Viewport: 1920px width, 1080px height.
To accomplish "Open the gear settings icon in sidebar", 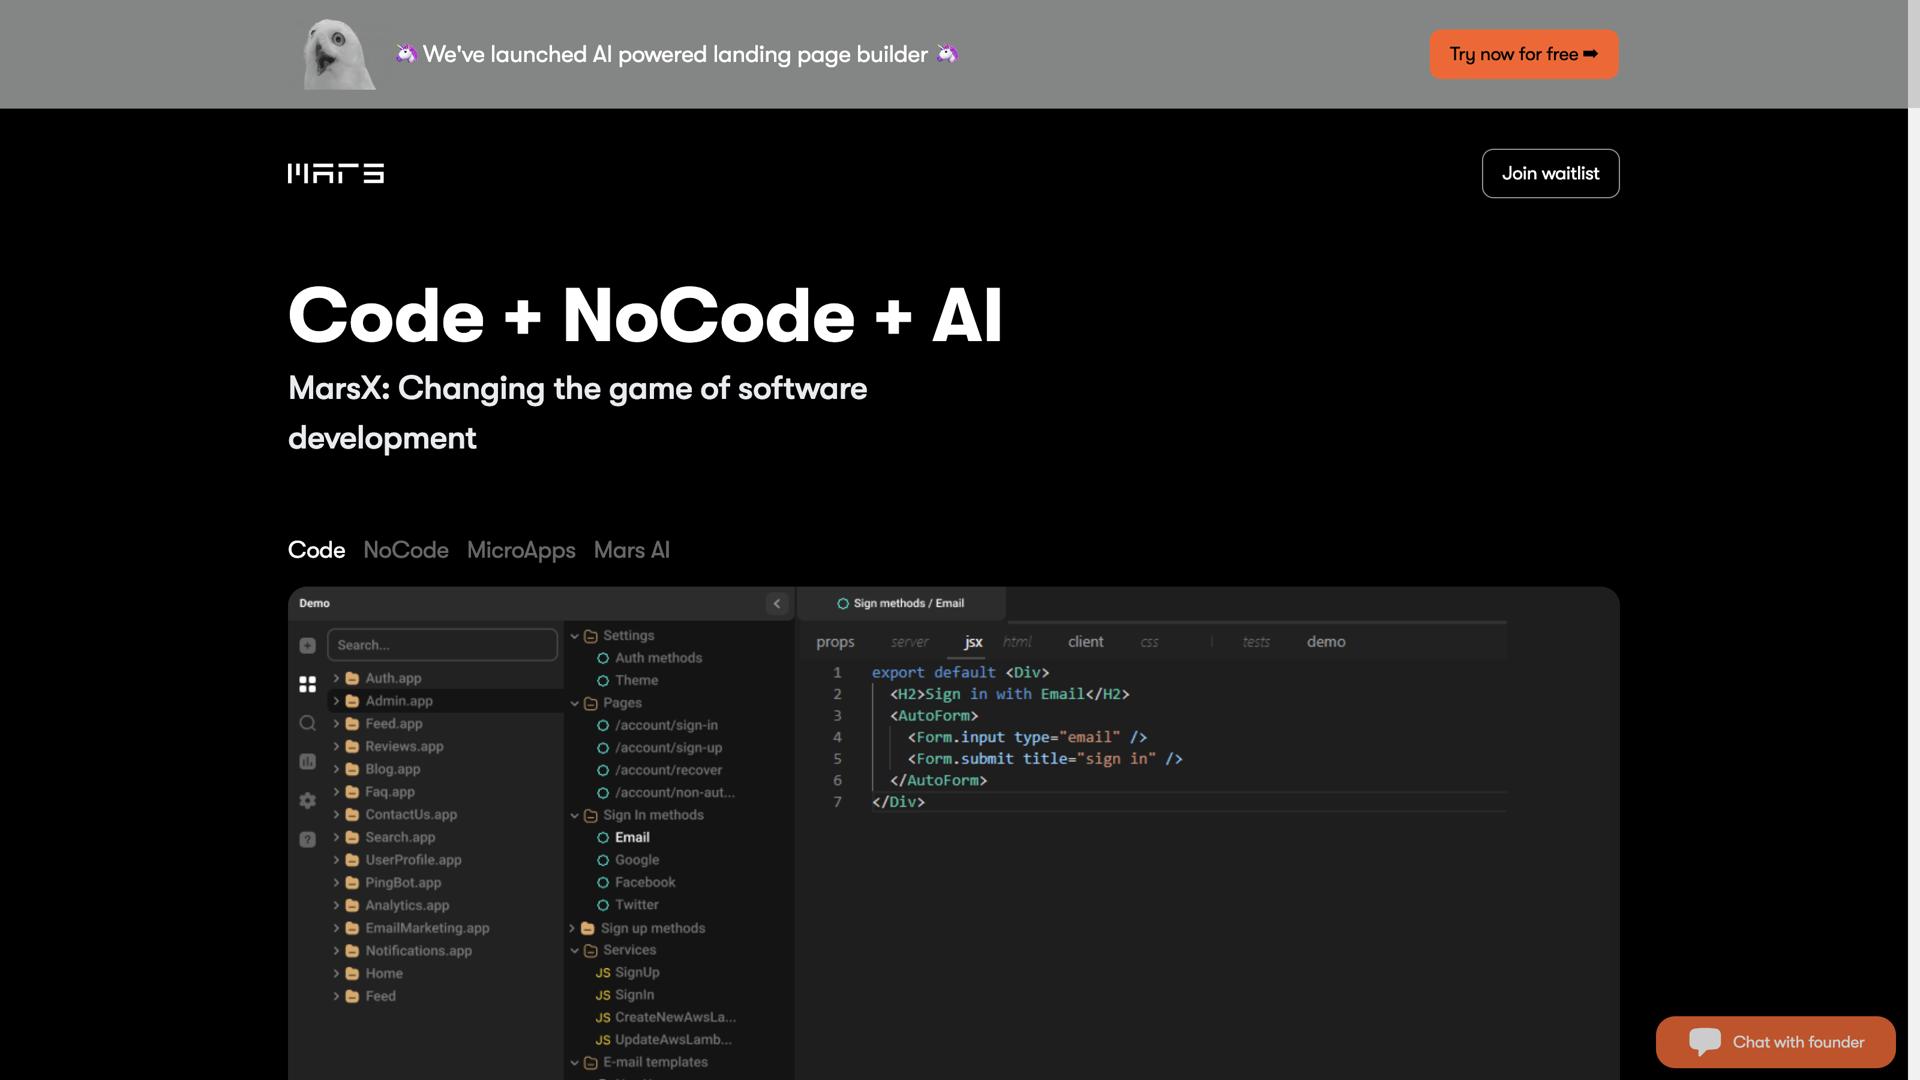I will [307, 800].
